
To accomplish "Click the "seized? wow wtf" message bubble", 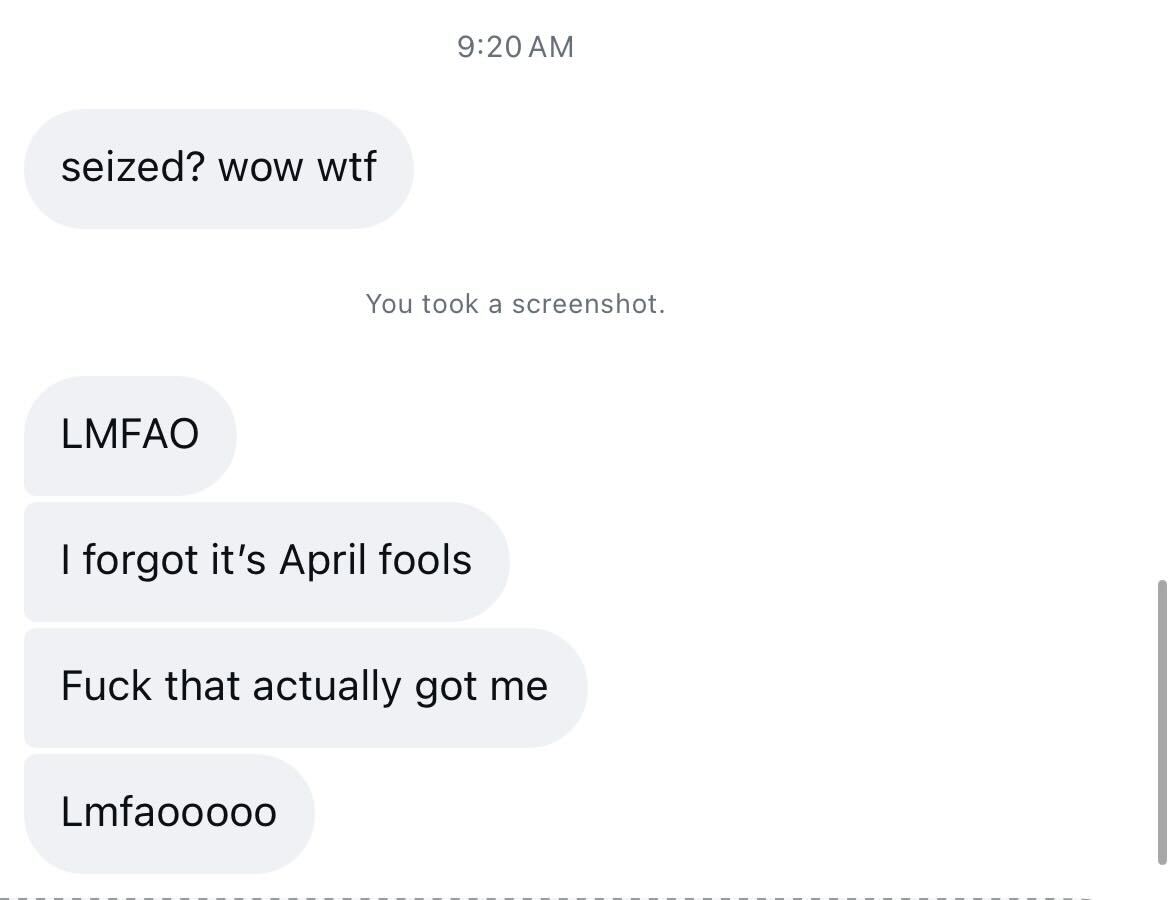I will coord(218,168).
